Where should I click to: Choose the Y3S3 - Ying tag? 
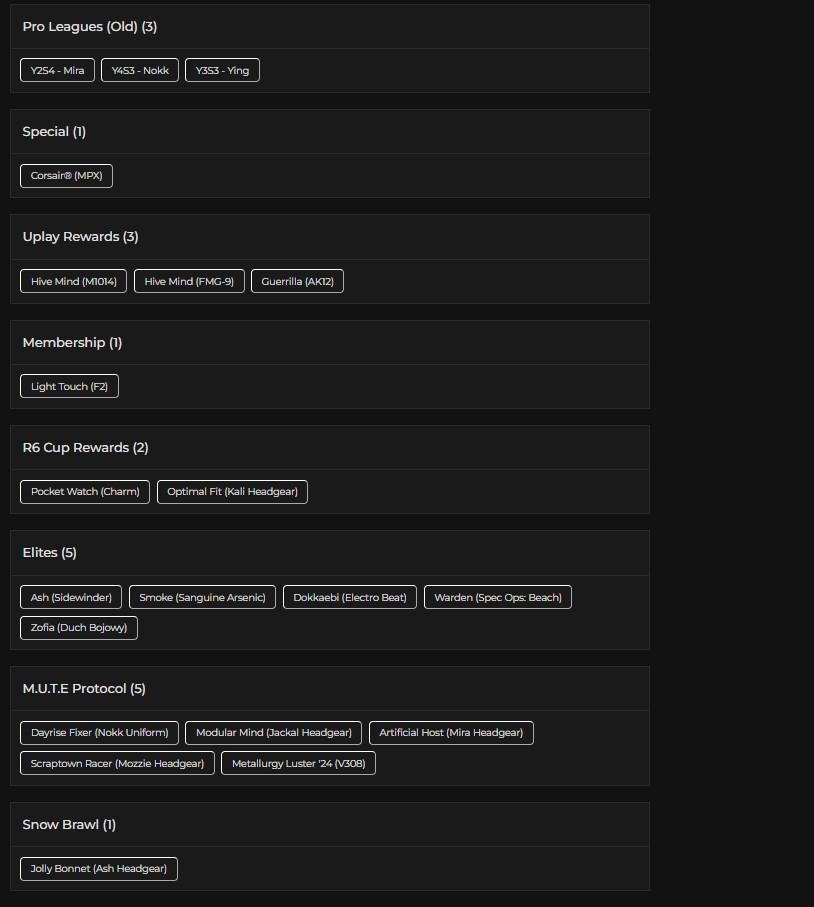tap(222, 70)
